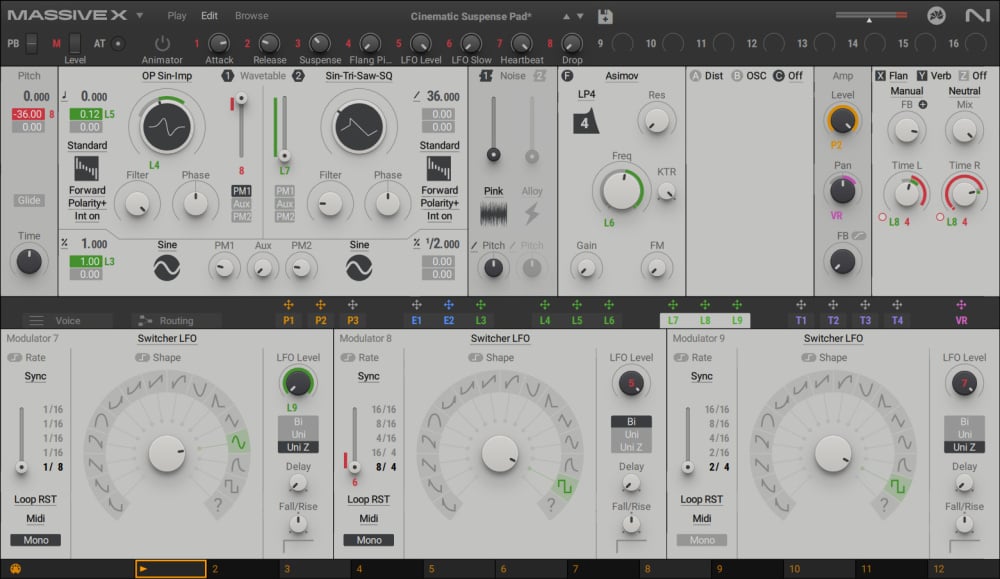Click the plus icon next to FB
This screenshot has height=579, width=1000.
[922, 105]
